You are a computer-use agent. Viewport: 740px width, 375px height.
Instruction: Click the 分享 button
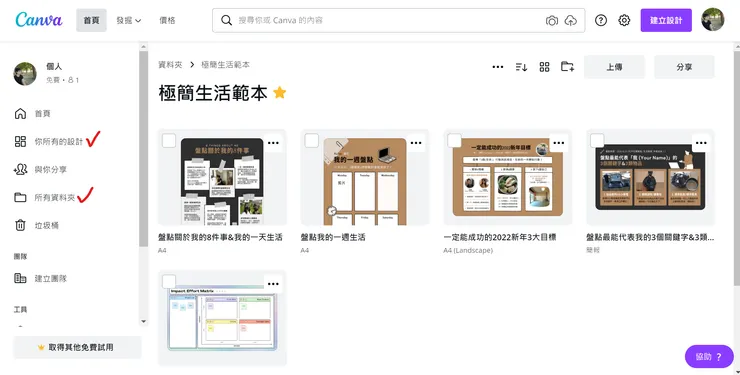(x=684, y=67)
